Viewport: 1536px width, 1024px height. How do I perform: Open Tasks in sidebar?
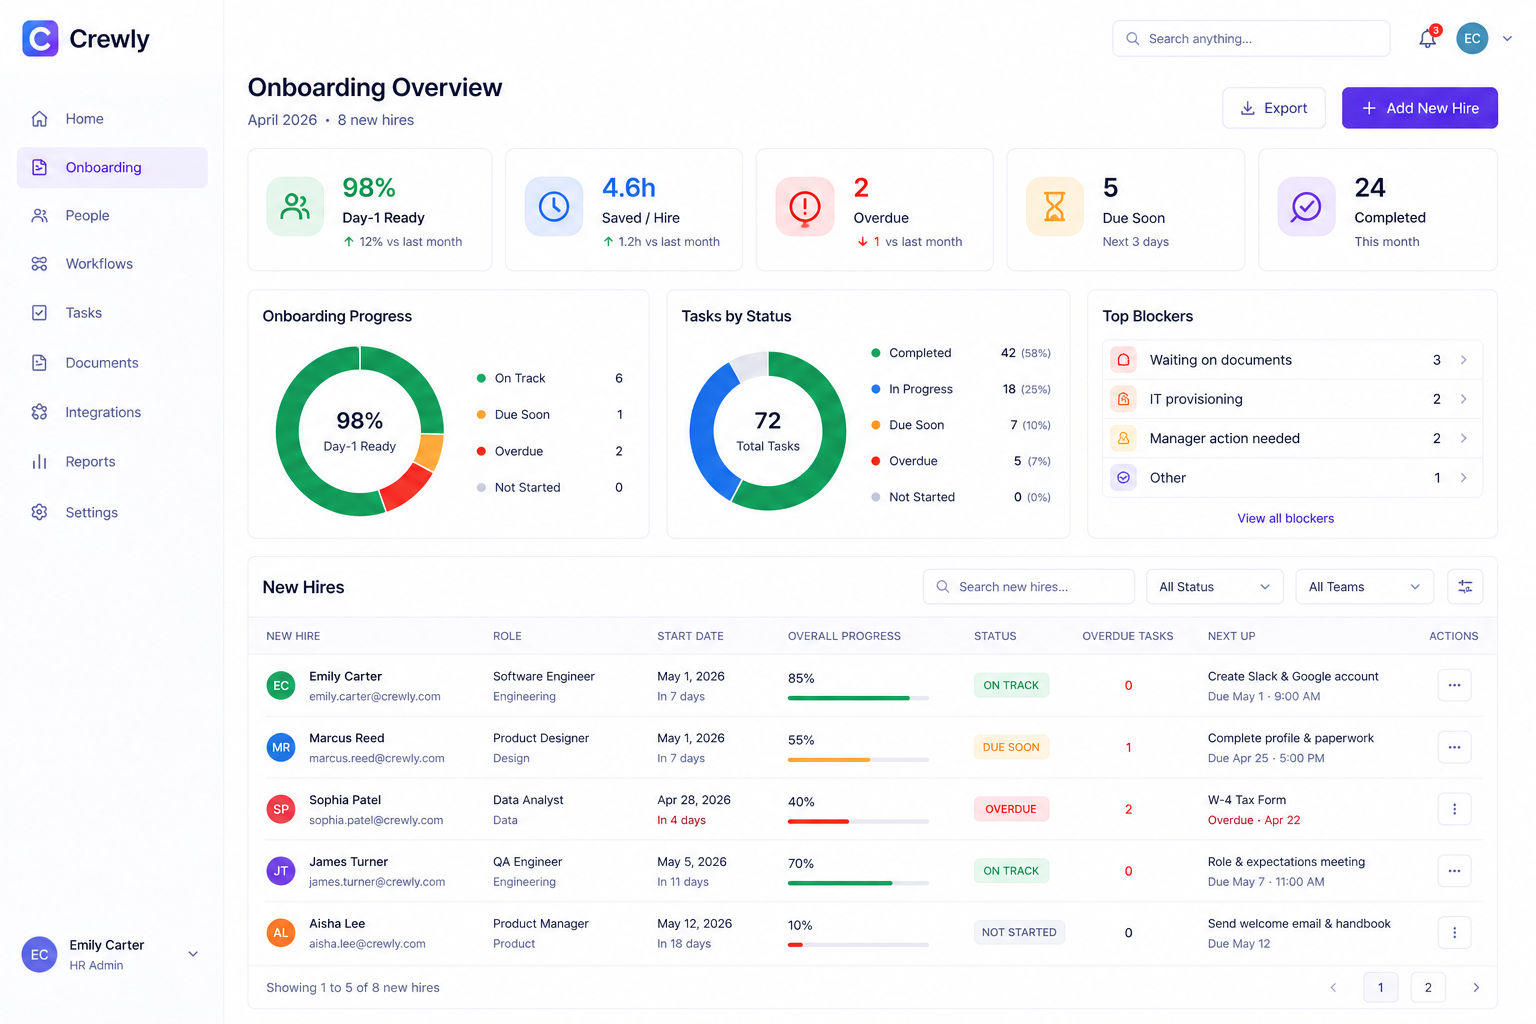pos(112,313)
